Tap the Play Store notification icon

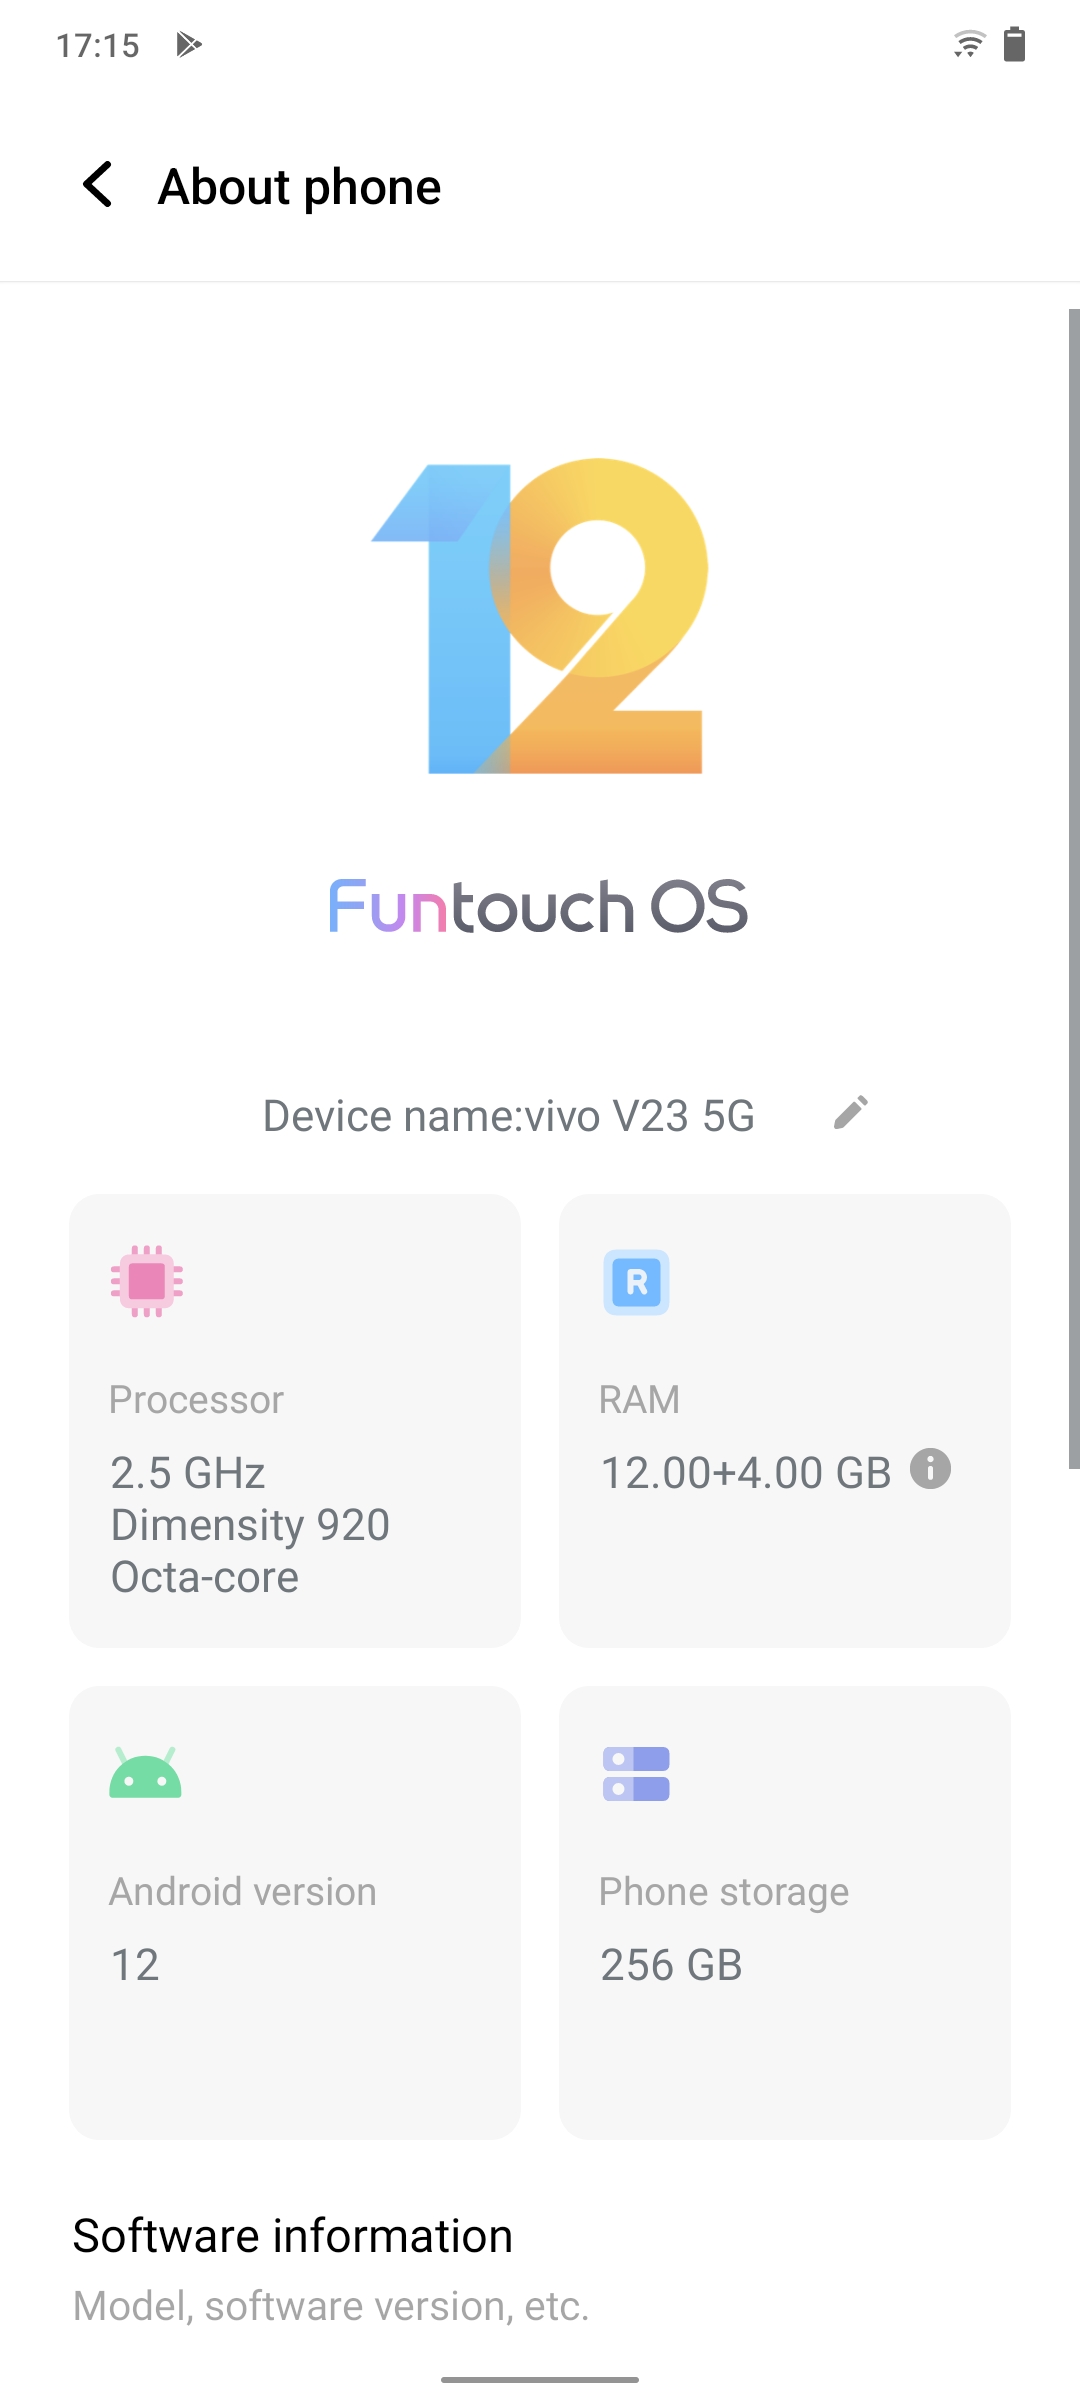coord(189,44)
